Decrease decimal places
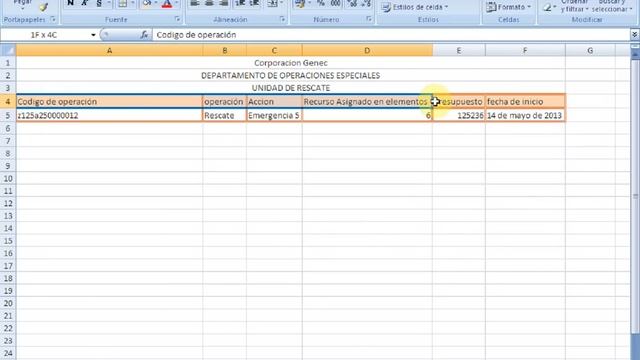Viewport: 640px width, 360px height. click(366, 4)
